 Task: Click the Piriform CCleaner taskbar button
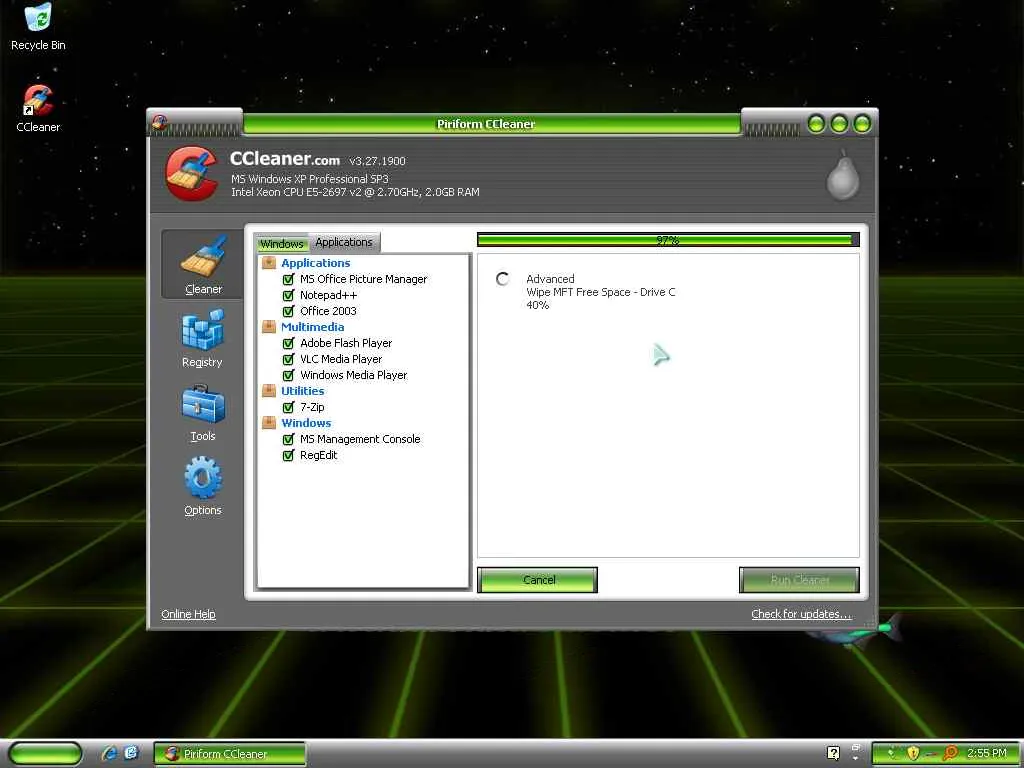[x=230, y=754]
